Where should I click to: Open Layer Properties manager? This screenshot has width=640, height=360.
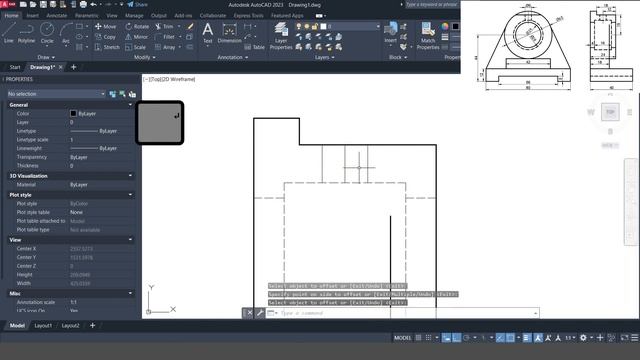coord(281,36)
